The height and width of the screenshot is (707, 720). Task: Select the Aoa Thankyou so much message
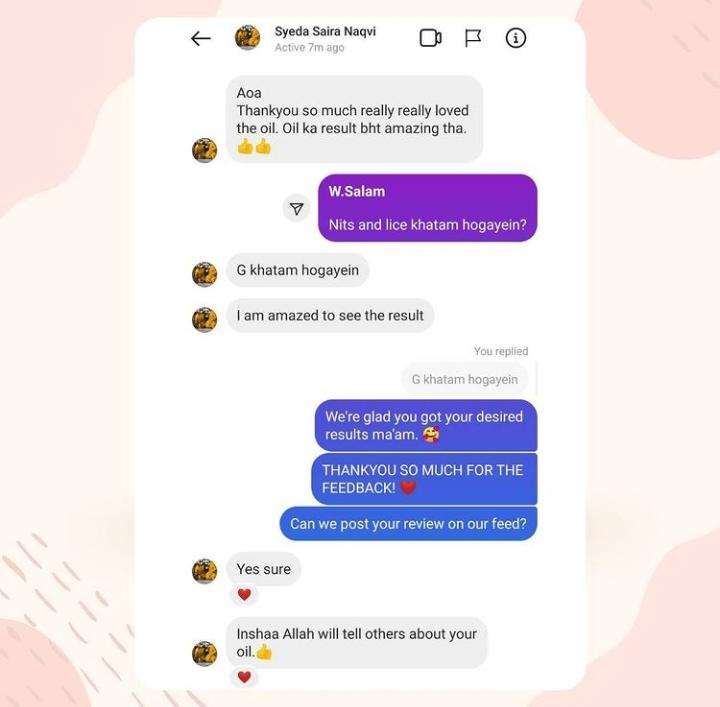(354, 119)
